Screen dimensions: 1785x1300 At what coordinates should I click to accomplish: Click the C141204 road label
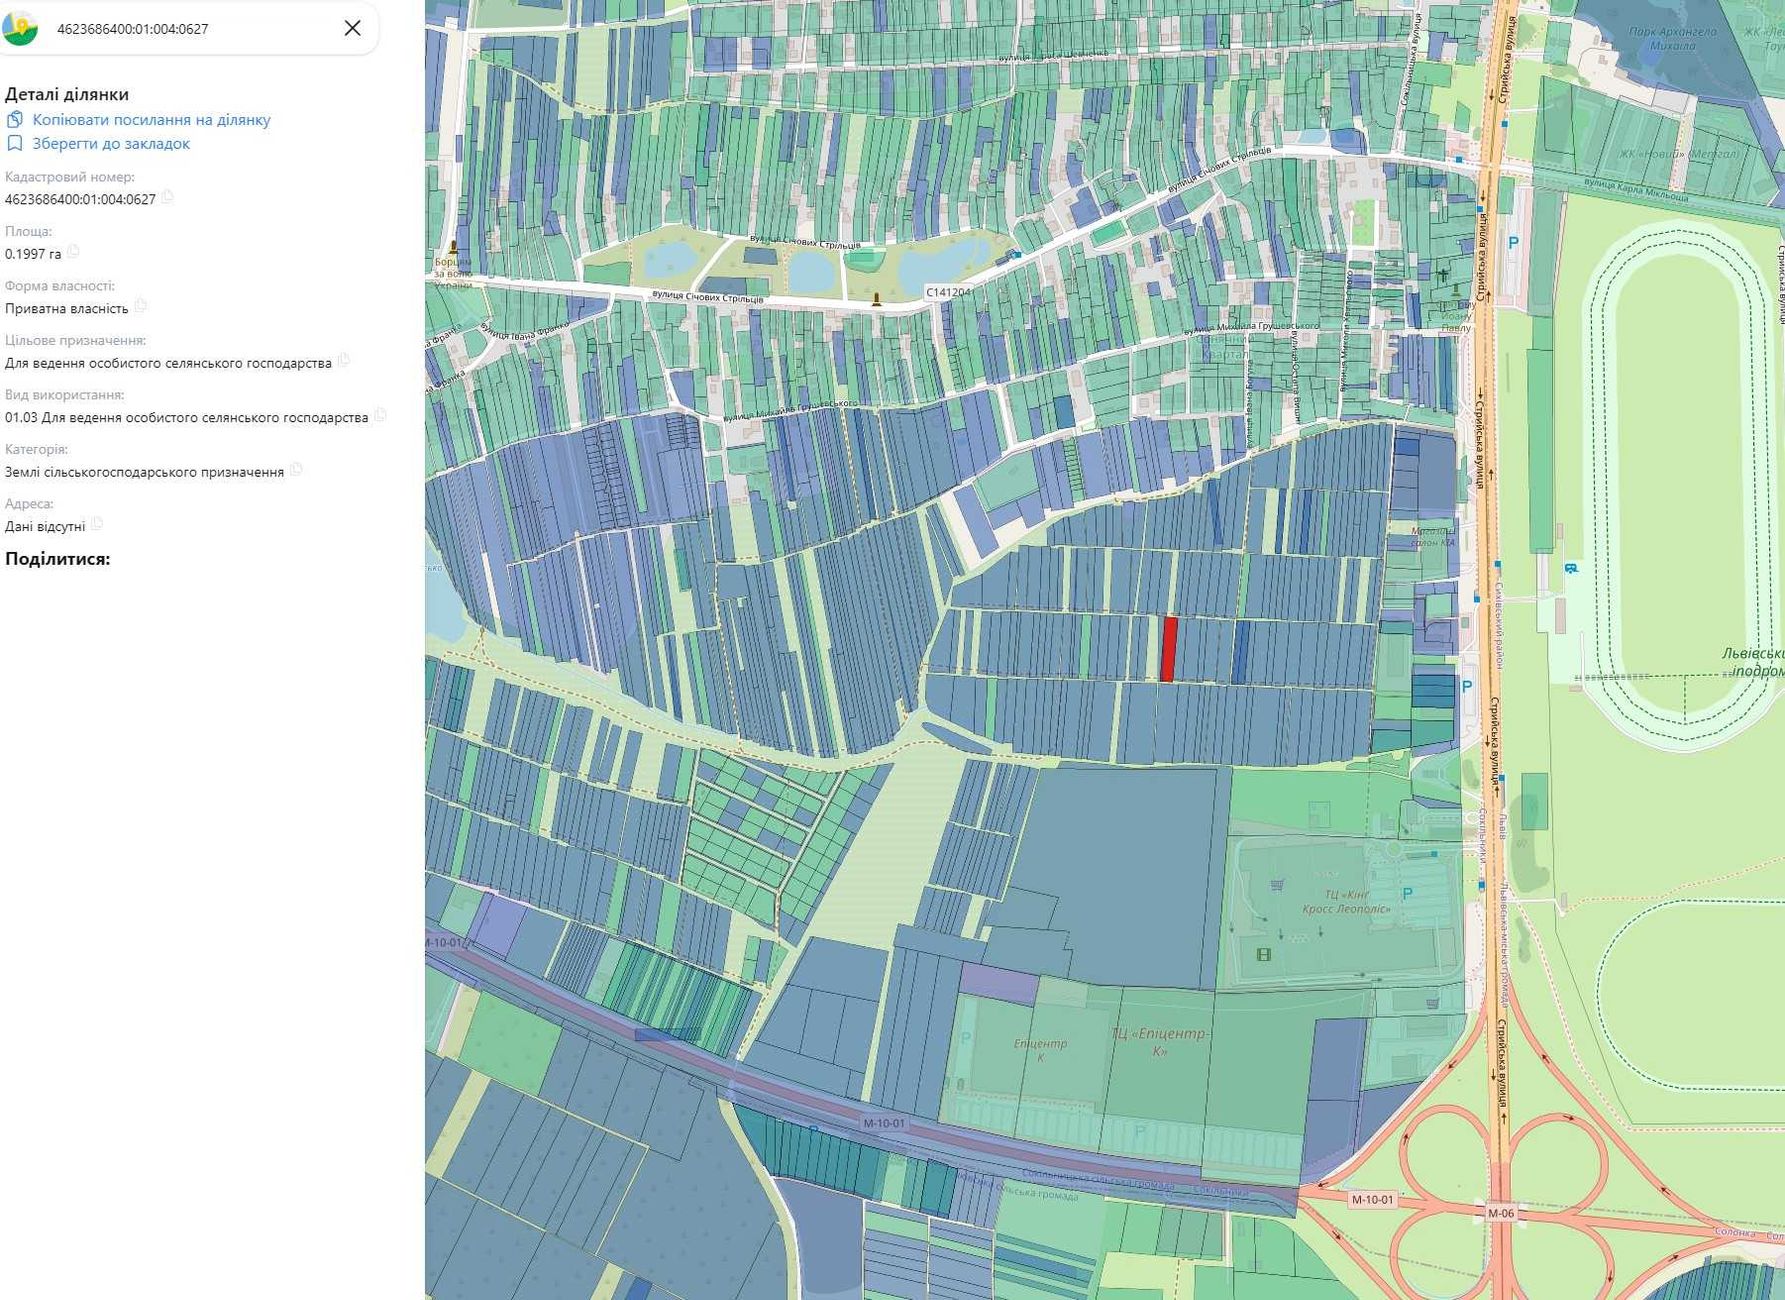pos(948,292)
